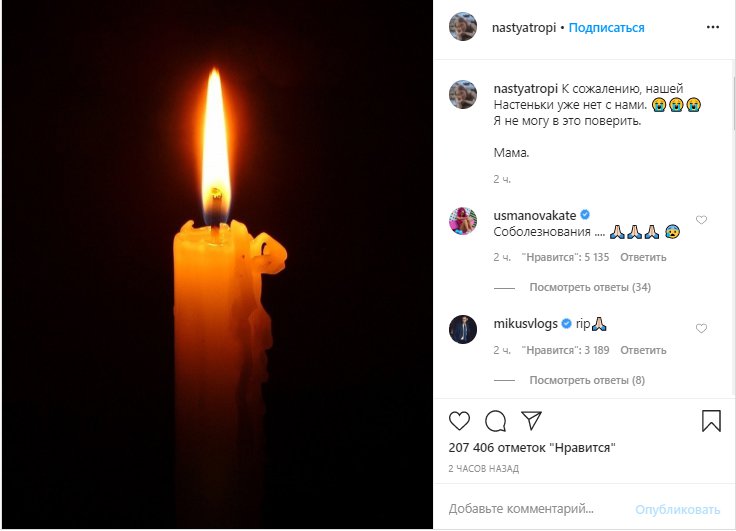The height and width of the screenshot is (531, 736).
Task: Follow via the "Подписаться" link
Action: point(606,28)
